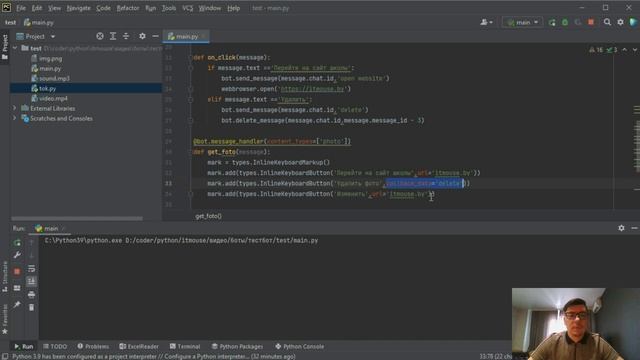Click the Expand All icon in Project panel

pos(113,36)
